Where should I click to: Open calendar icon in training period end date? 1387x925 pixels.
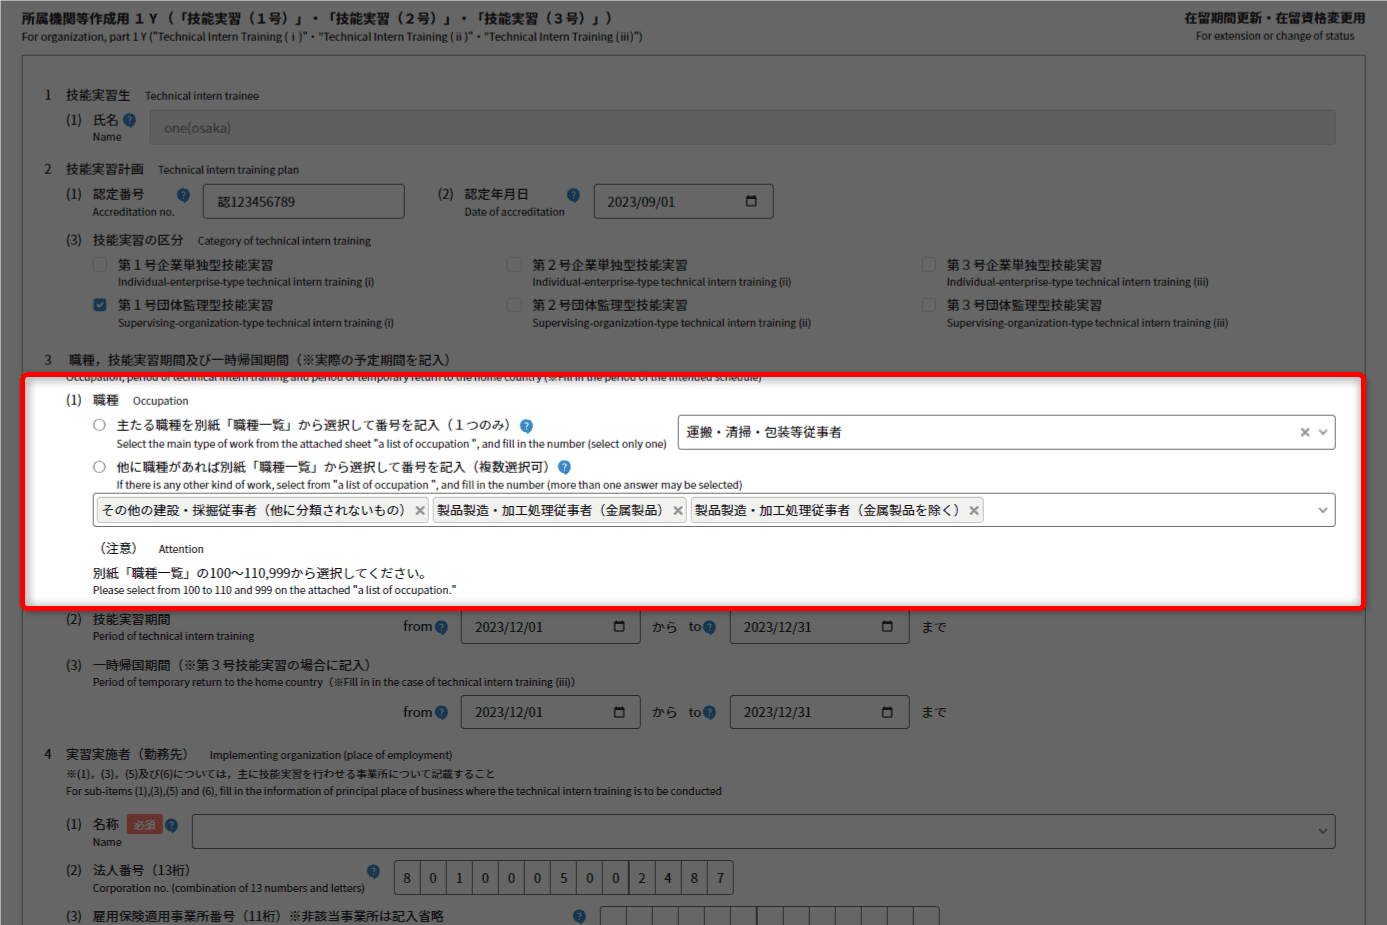pyautogui.click(x=887, y=627)
